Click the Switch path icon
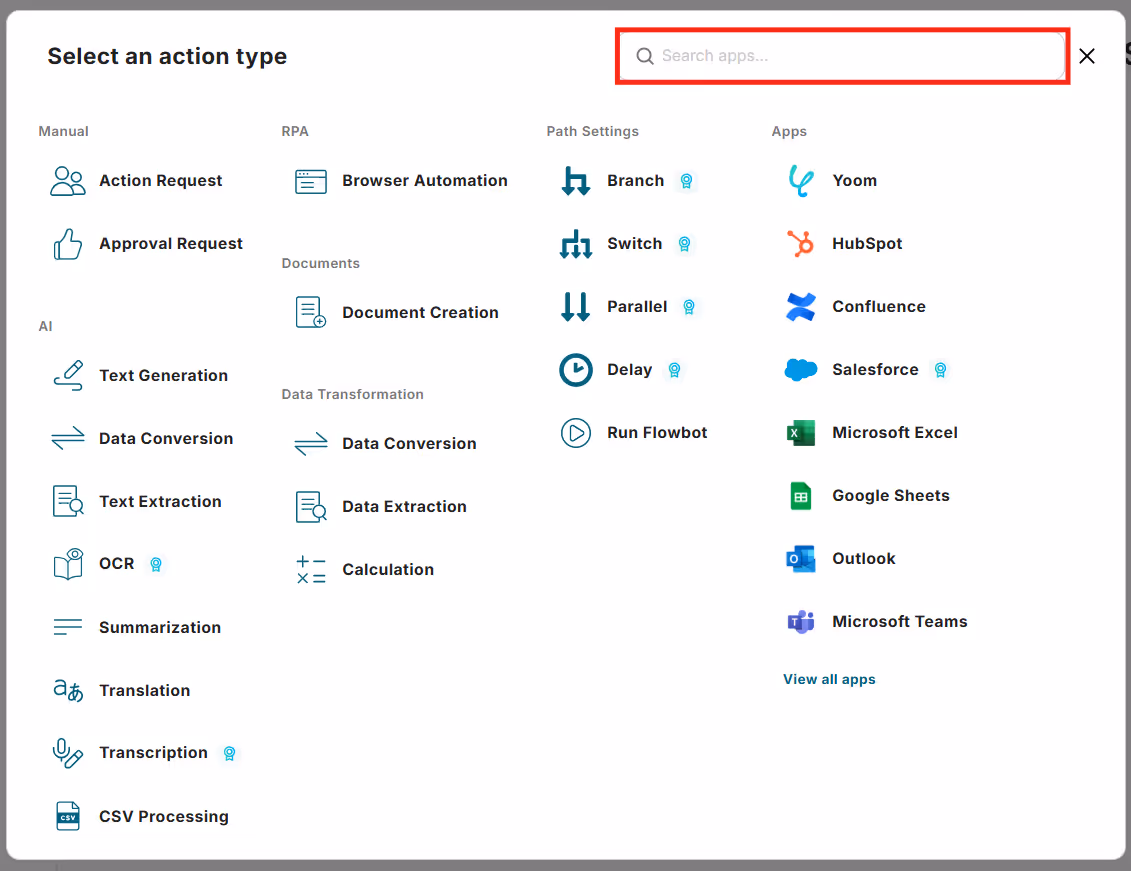 (x=576, y=244)
